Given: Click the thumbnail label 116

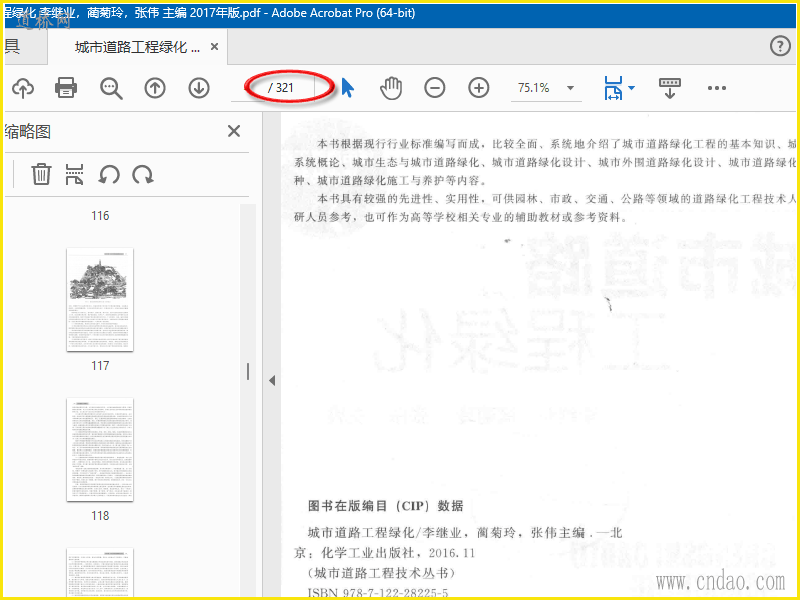Looking at the screenshot, I should pyautogui.click(x=100, y=215).
